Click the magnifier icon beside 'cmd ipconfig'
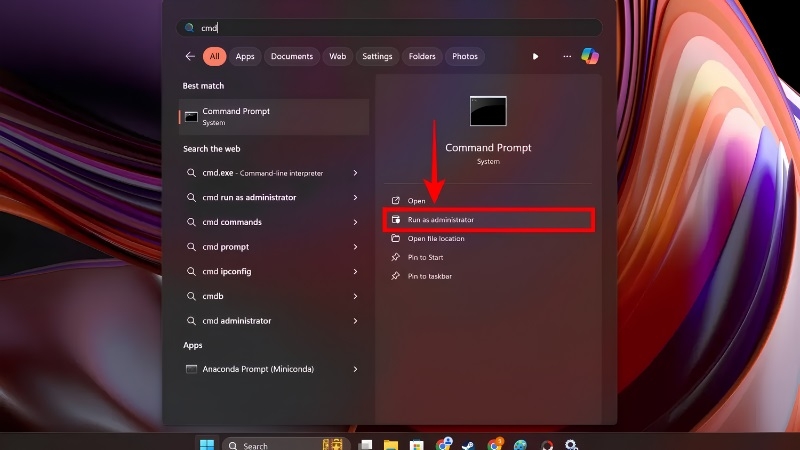This screenshot has height=450, width=800. point(191,271)
